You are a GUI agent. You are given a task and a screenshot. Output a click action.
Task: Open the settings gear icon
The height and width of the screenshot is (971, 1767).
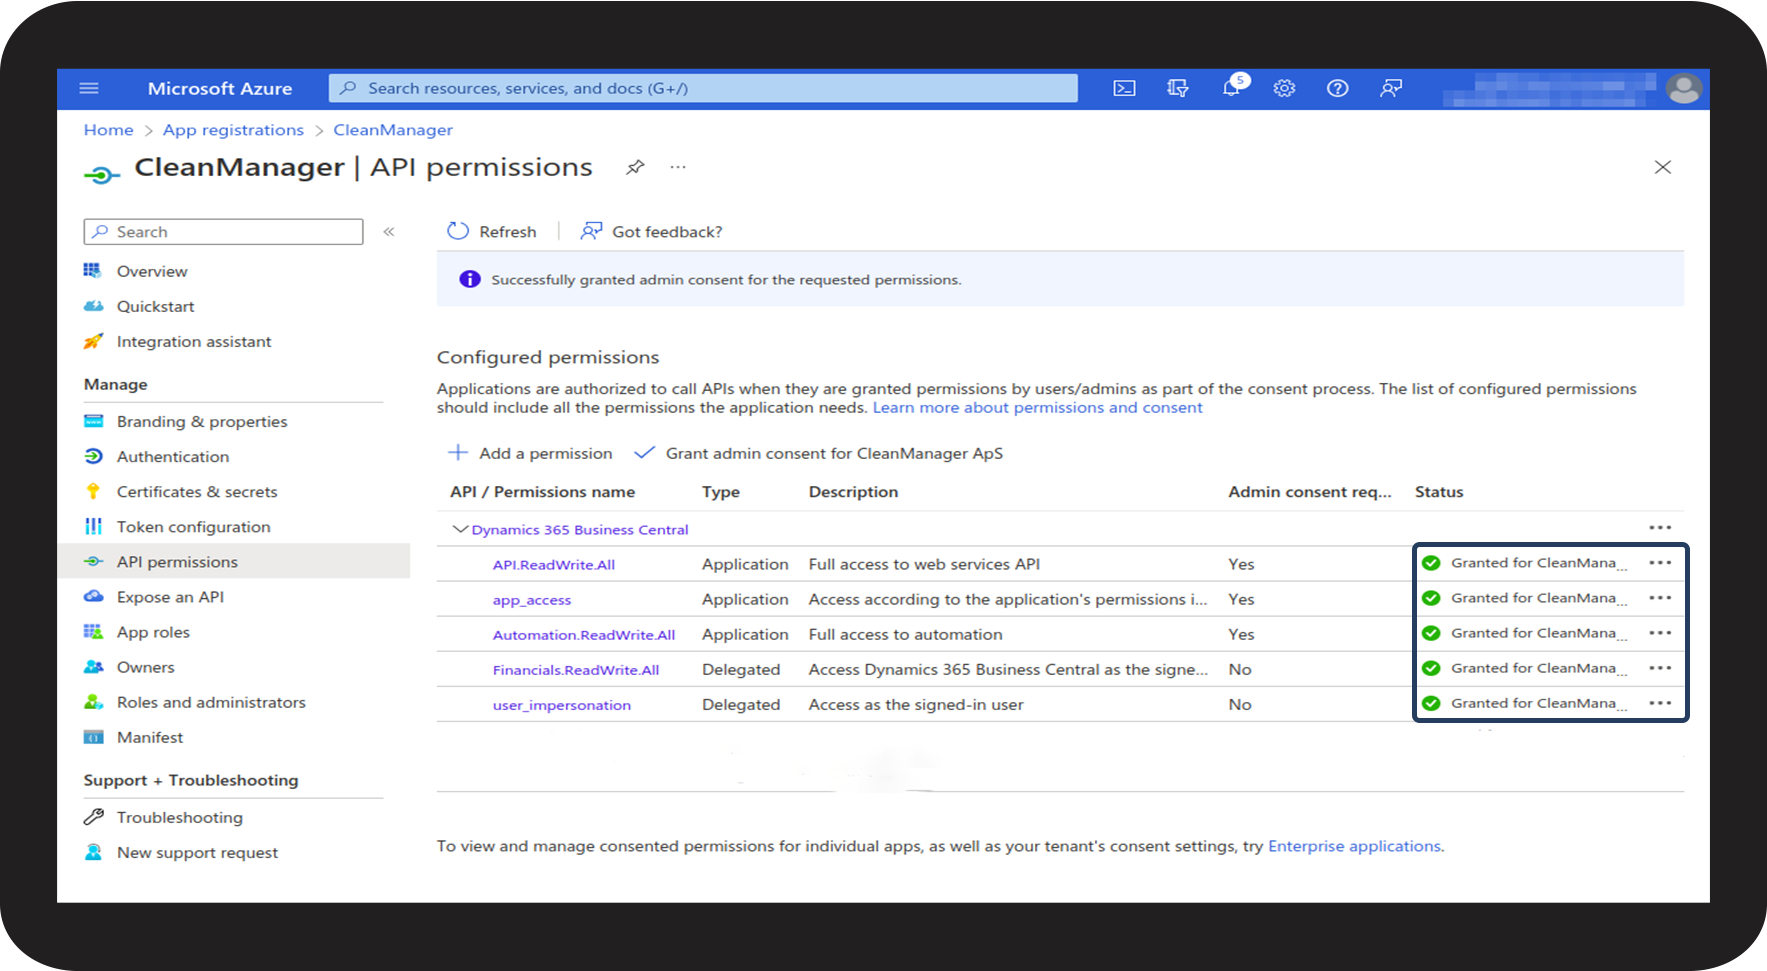pos(1284,88)
